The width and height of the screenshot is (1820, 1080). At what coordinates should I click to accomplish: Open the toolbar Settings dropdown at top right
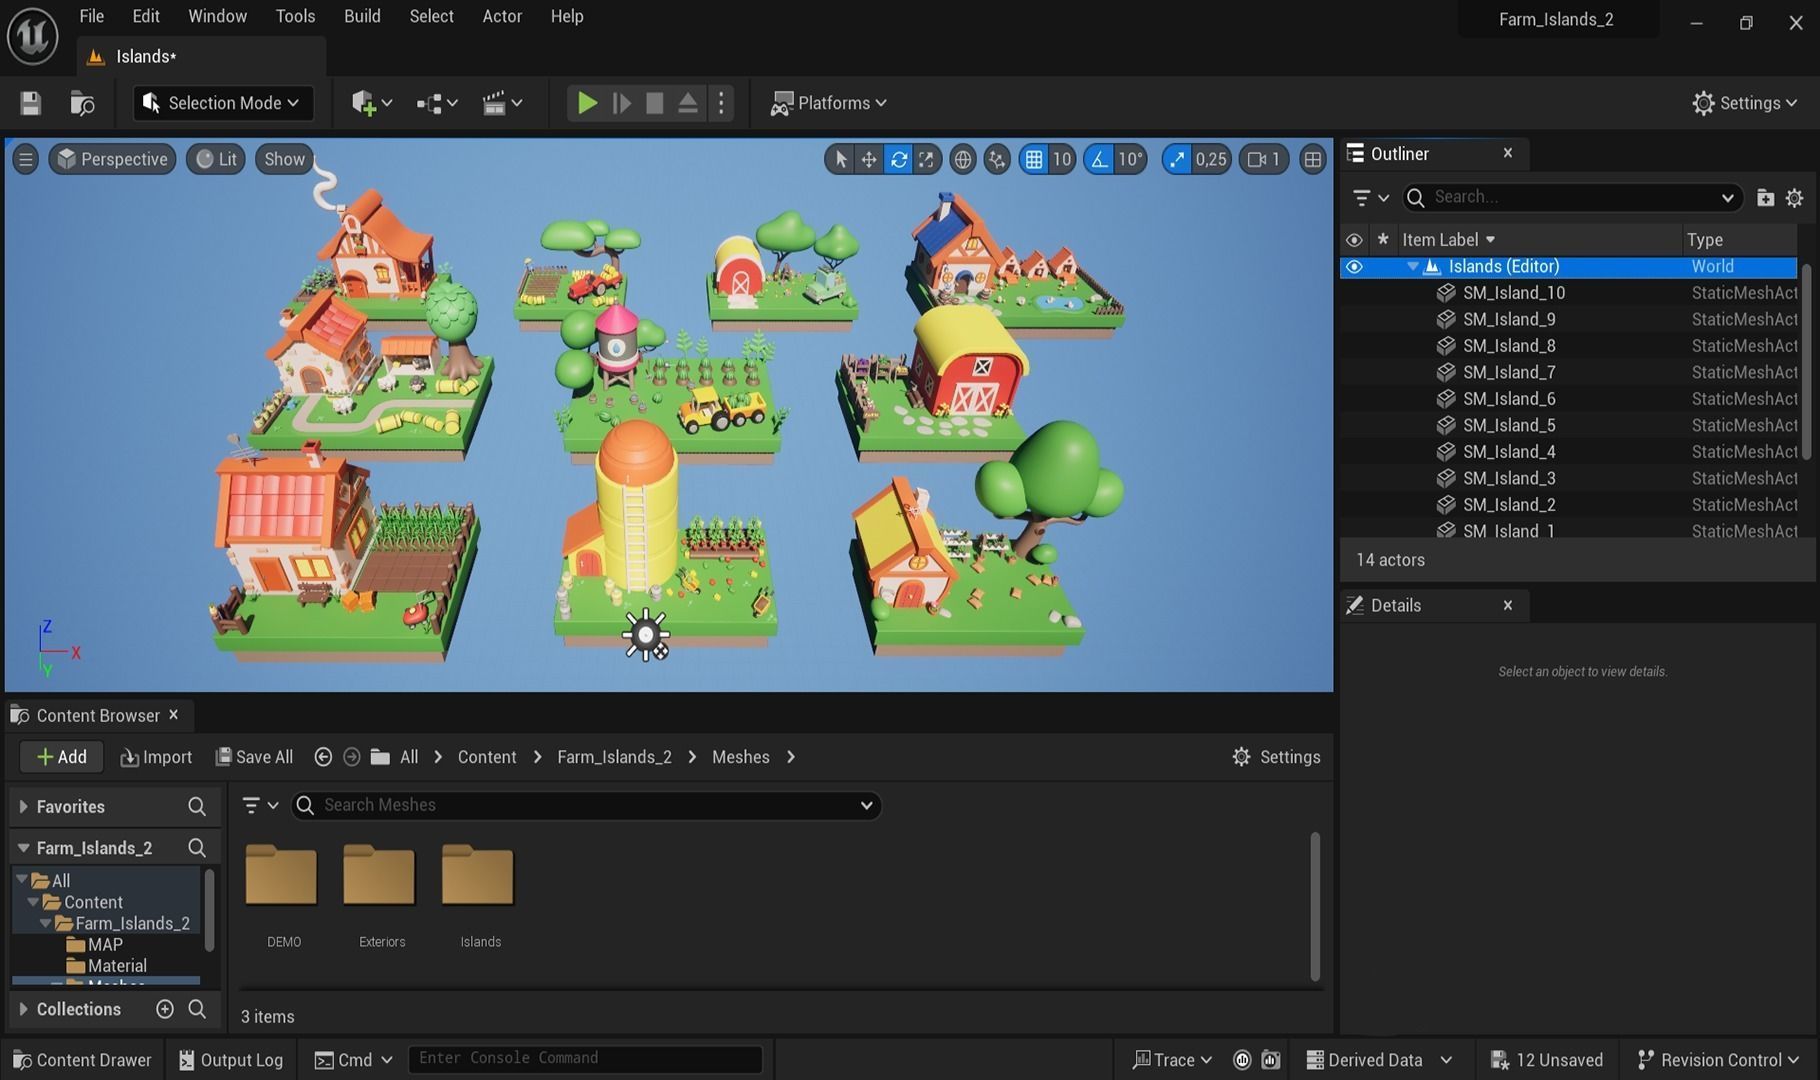tap(1745, 103)
